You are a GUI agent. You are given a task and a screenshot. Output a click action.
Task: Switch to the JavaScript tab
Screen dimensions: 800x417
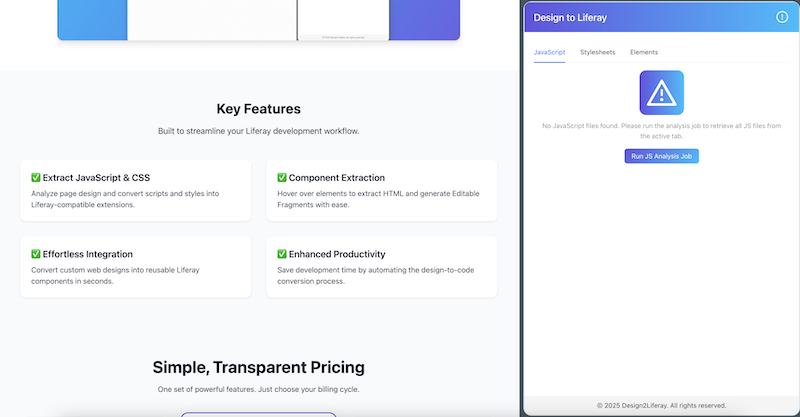[549, 52]
